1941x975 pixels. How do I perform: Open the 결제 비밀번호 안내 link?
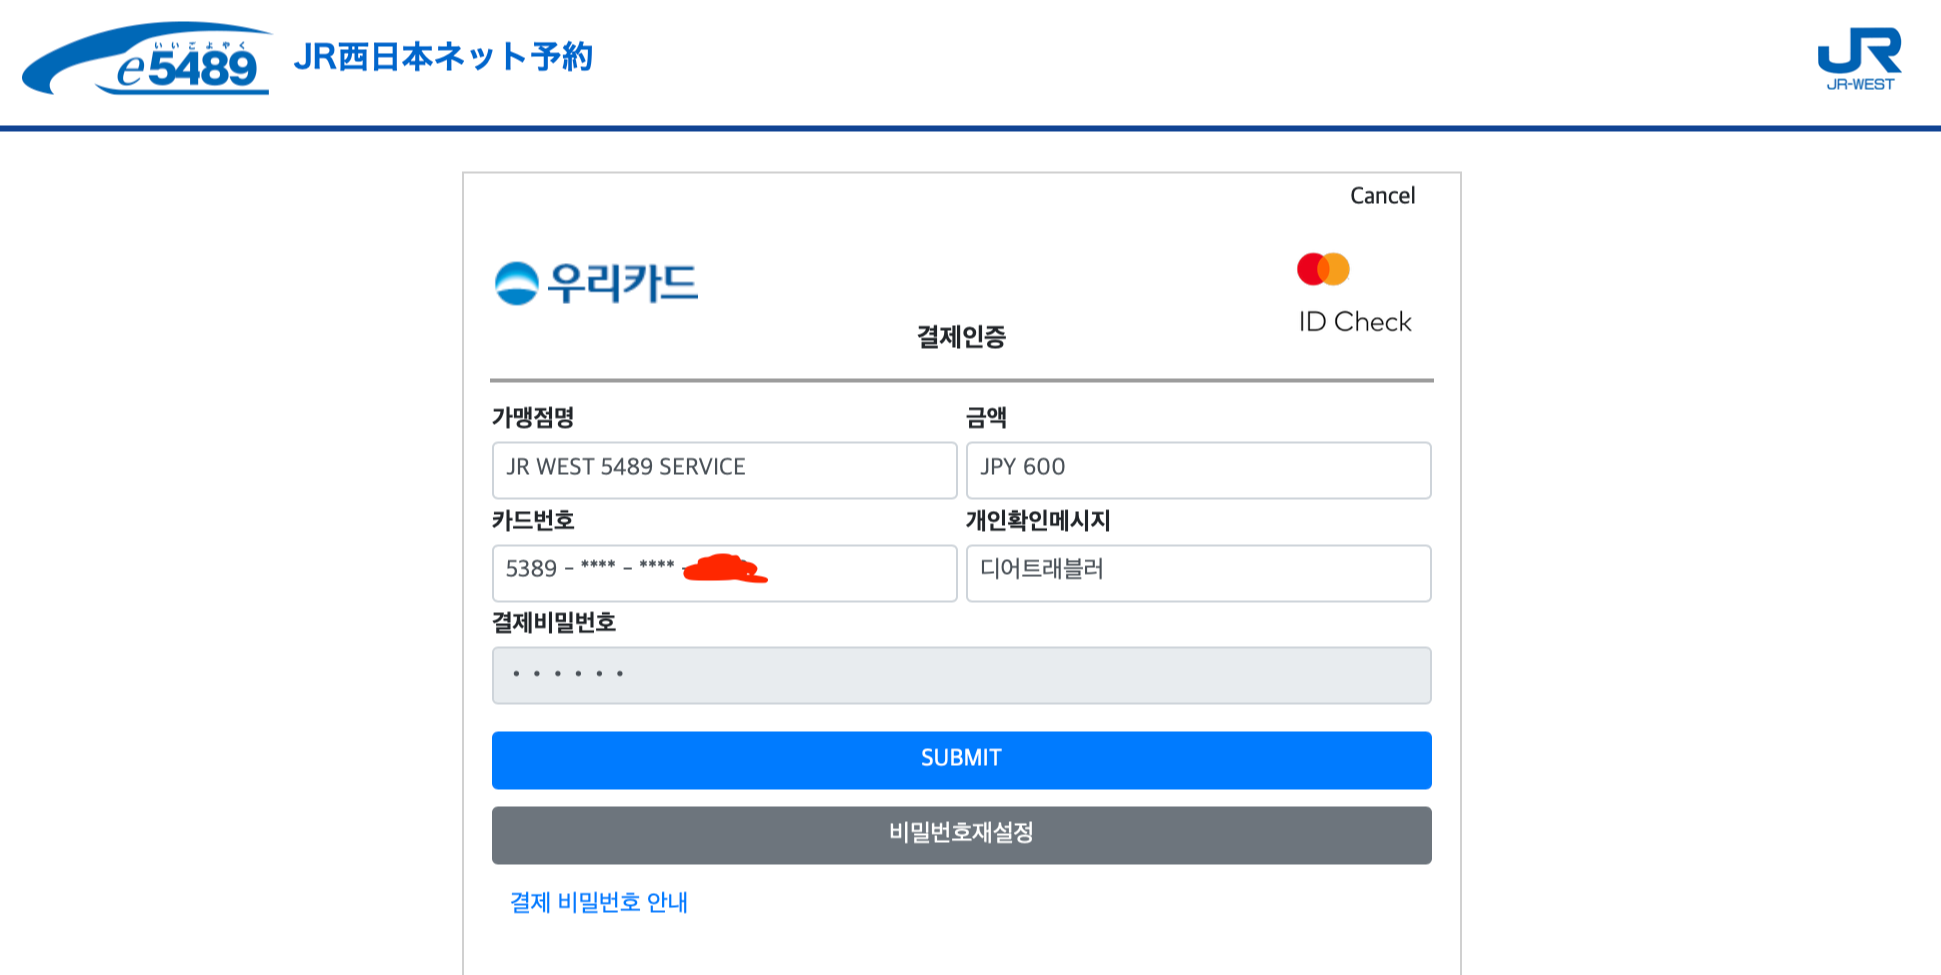point(598,902)
